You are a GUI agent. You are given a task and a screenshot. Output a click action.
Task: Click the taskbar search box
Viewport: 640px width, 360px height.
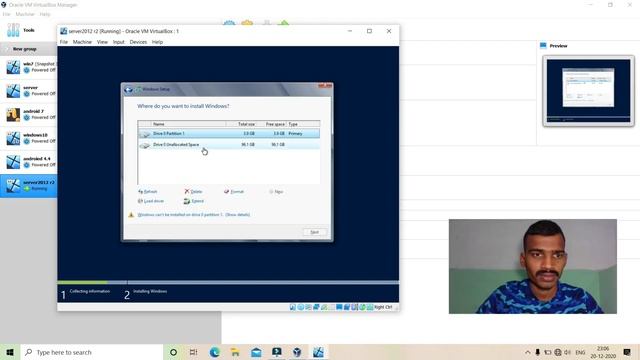[91, 352]
